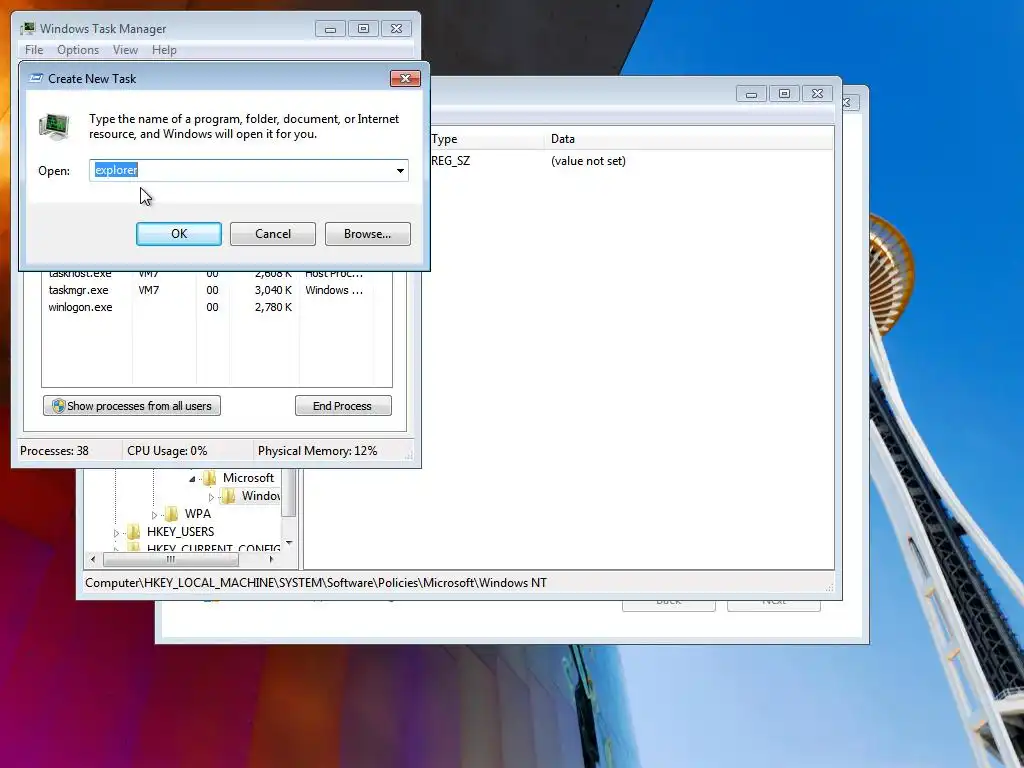Confirm with the OK button
Viewport: 1024px width, 768px height.
[x=179, y=234]
